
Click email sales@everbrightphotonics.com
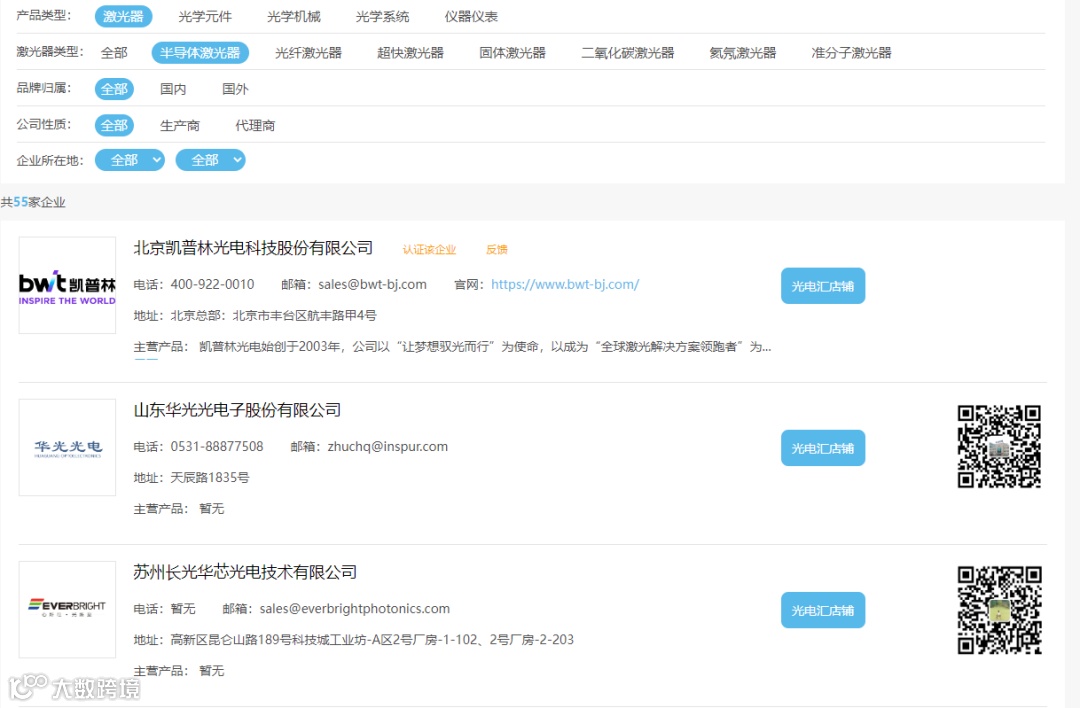click(x=355, y=609)
